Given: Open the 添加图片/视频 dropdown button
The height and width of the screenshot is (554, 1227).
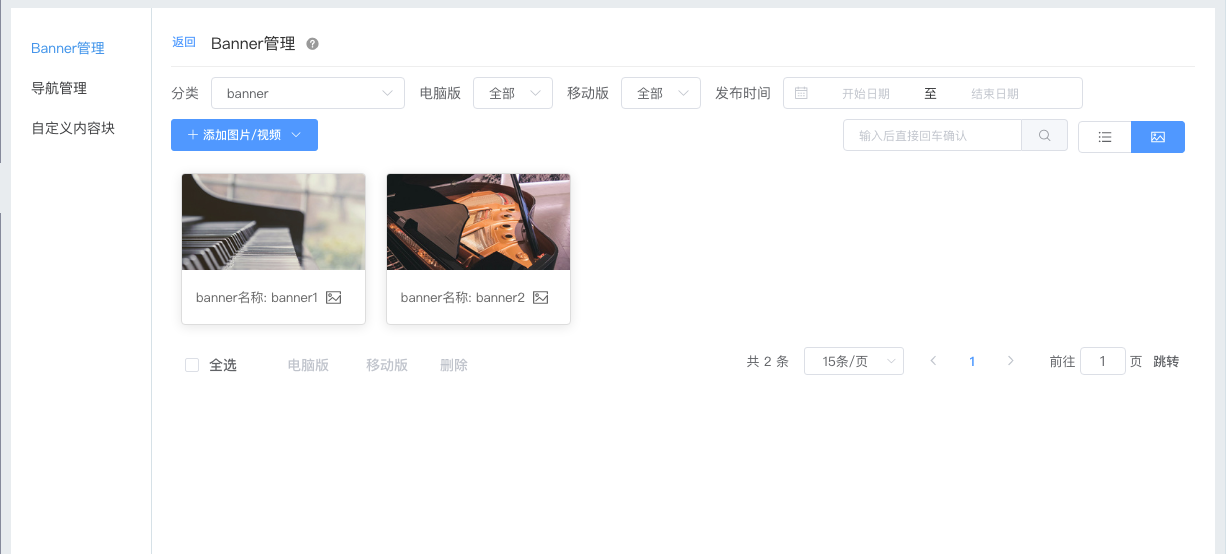Looking at the screenshot, I should click(x=244, y=135).
